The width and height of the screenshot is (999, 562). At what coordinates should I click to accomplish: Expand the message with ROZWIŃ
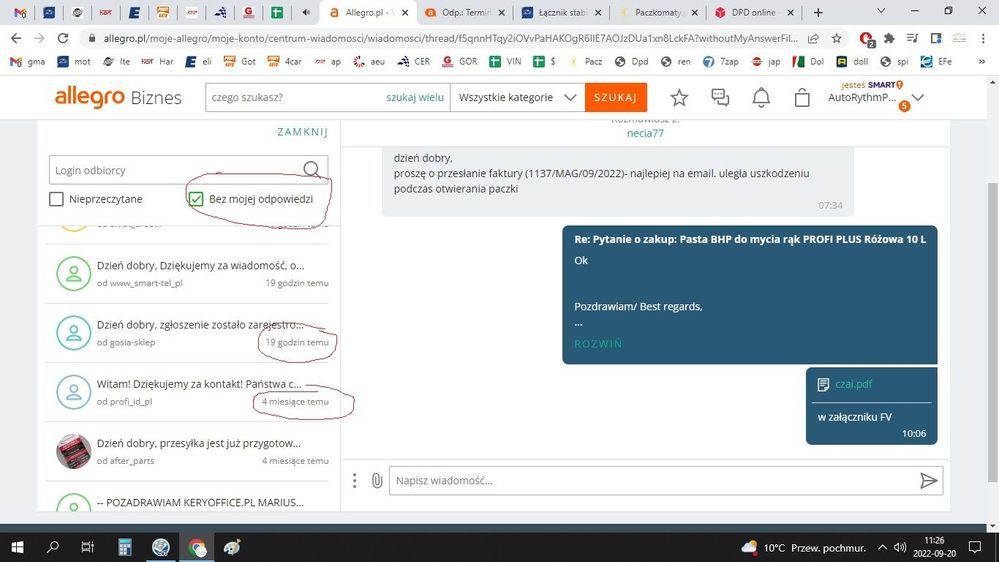coord(598,343)
